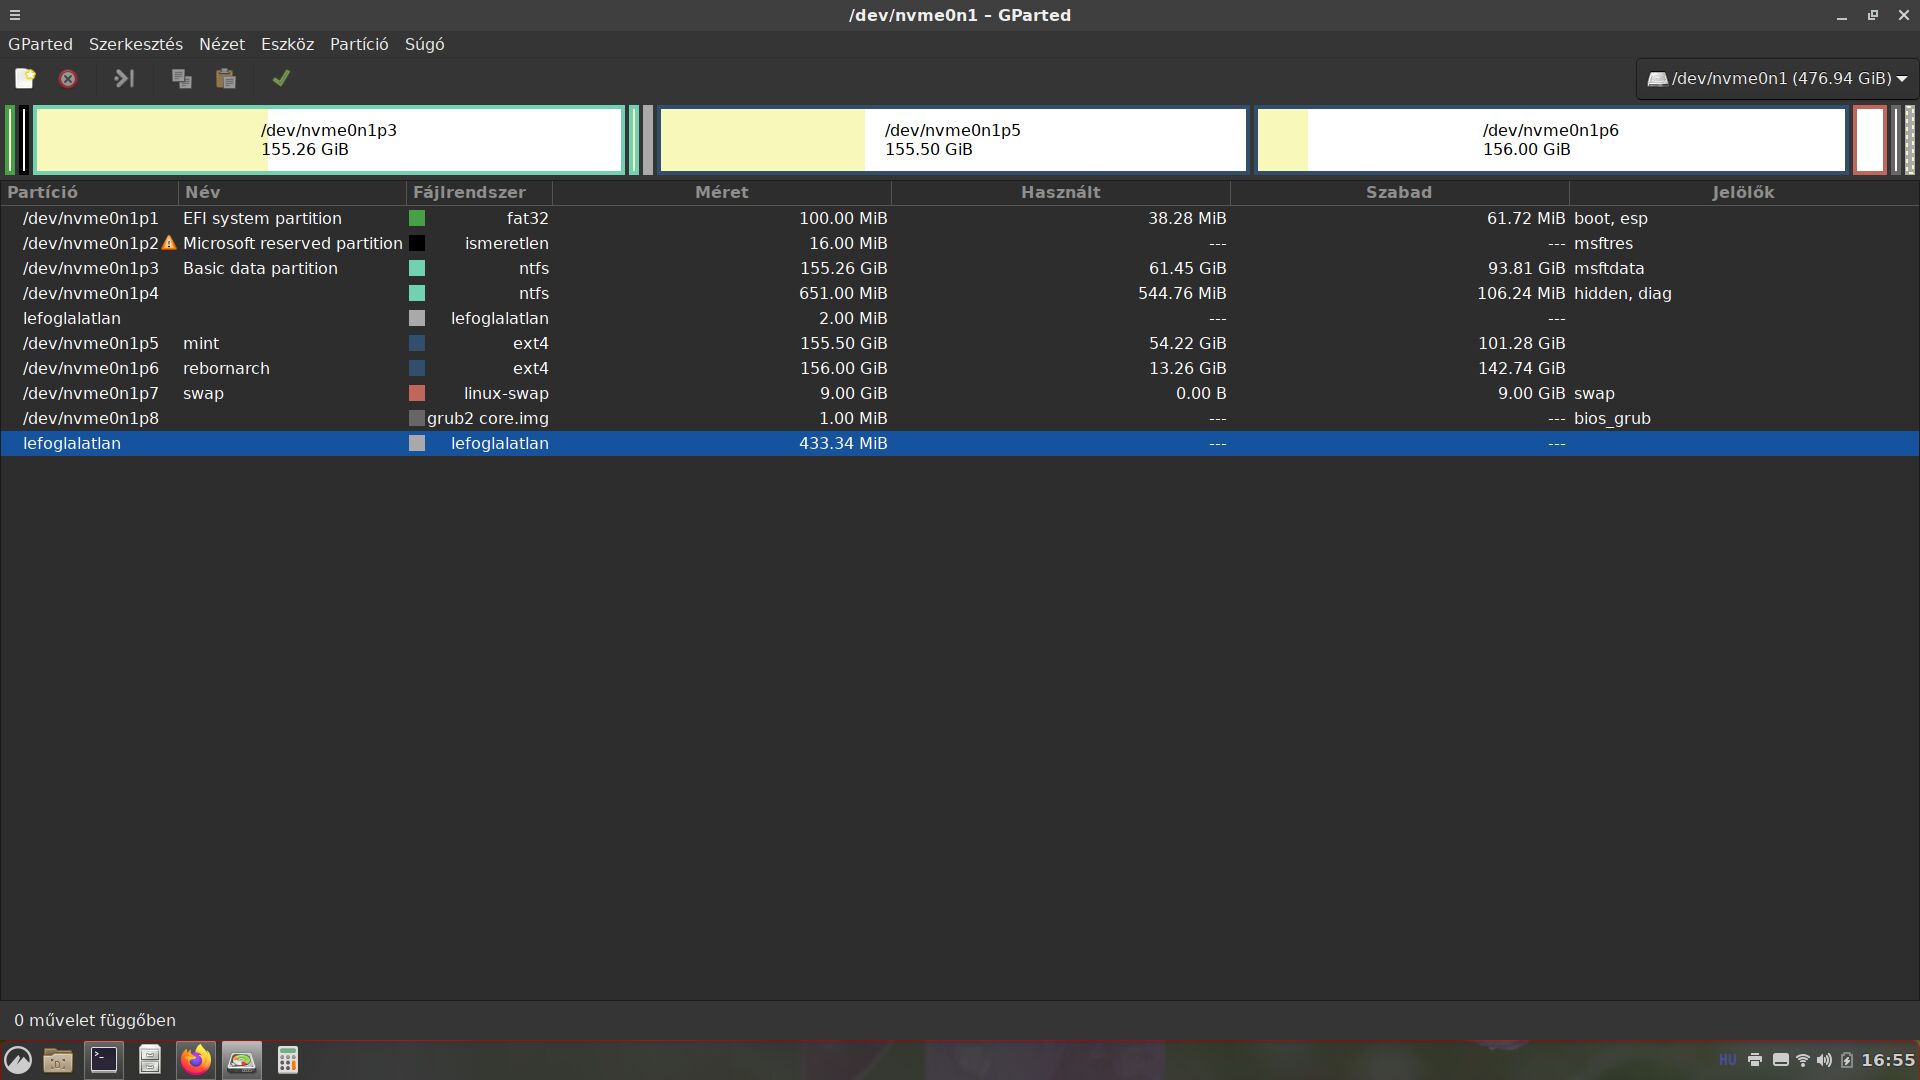Select the /dev/nvme0n1p6 partition row
The image size is (1920, 1080).
[x=960, y=368]
